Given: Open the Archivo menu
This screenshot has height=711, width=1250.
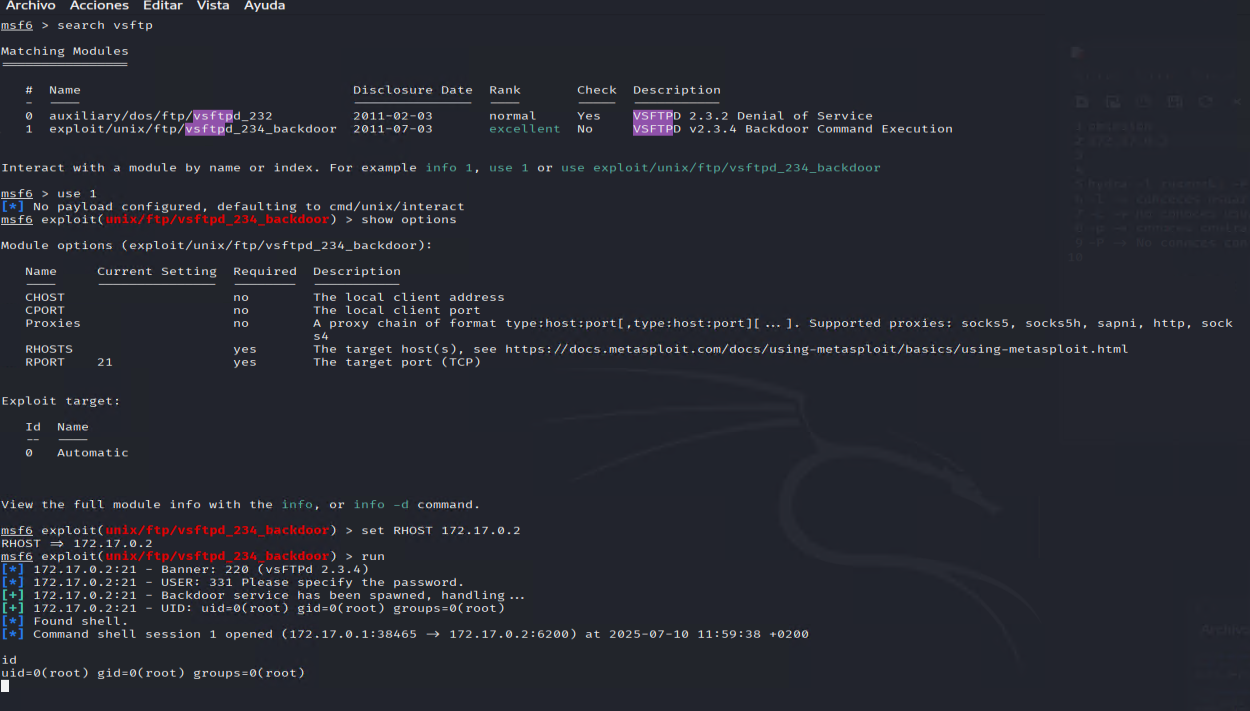Looking at the screenshot, I should tap(30, 6).
